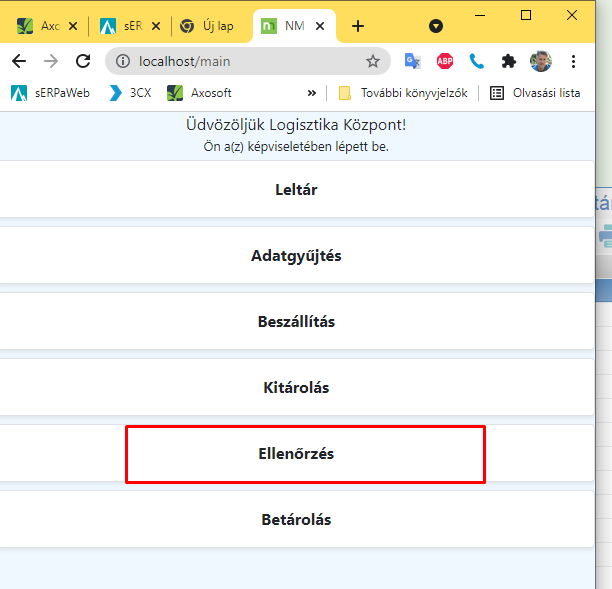
Task: Close the NM browser tab
Action: (x=320, y=26)
